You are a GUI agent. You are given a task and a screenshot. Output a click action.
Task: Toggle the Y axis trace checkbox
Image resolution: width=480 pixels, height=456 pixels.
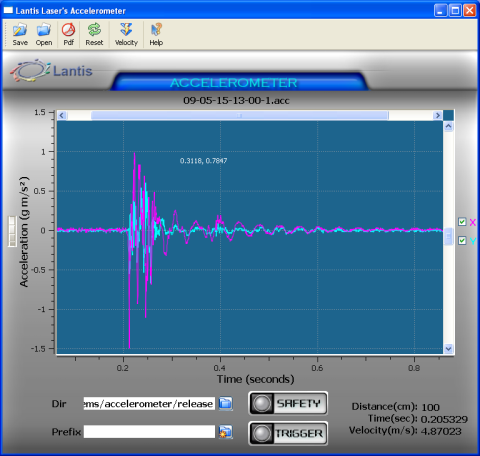(x=462, y=240)
